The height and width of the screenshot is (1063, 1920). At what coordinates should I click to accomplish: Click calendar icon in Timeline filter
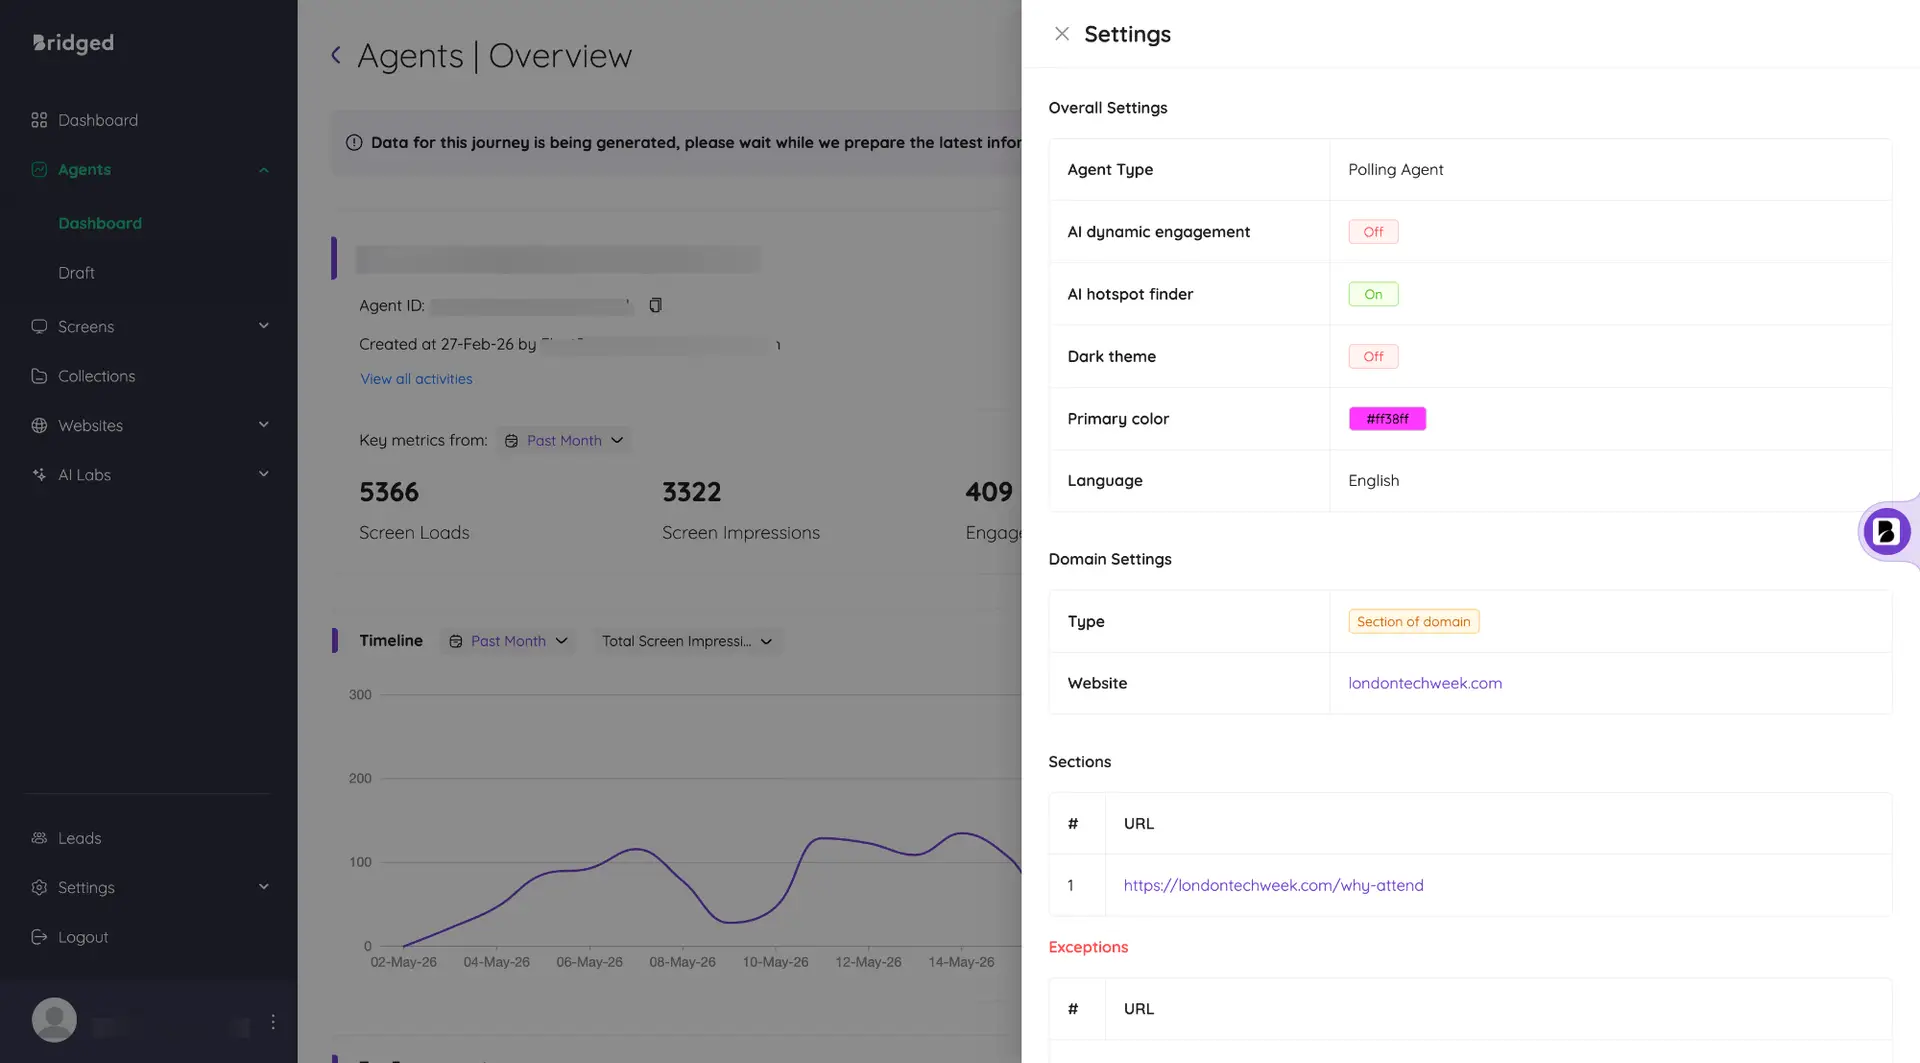tap(455, 642)
